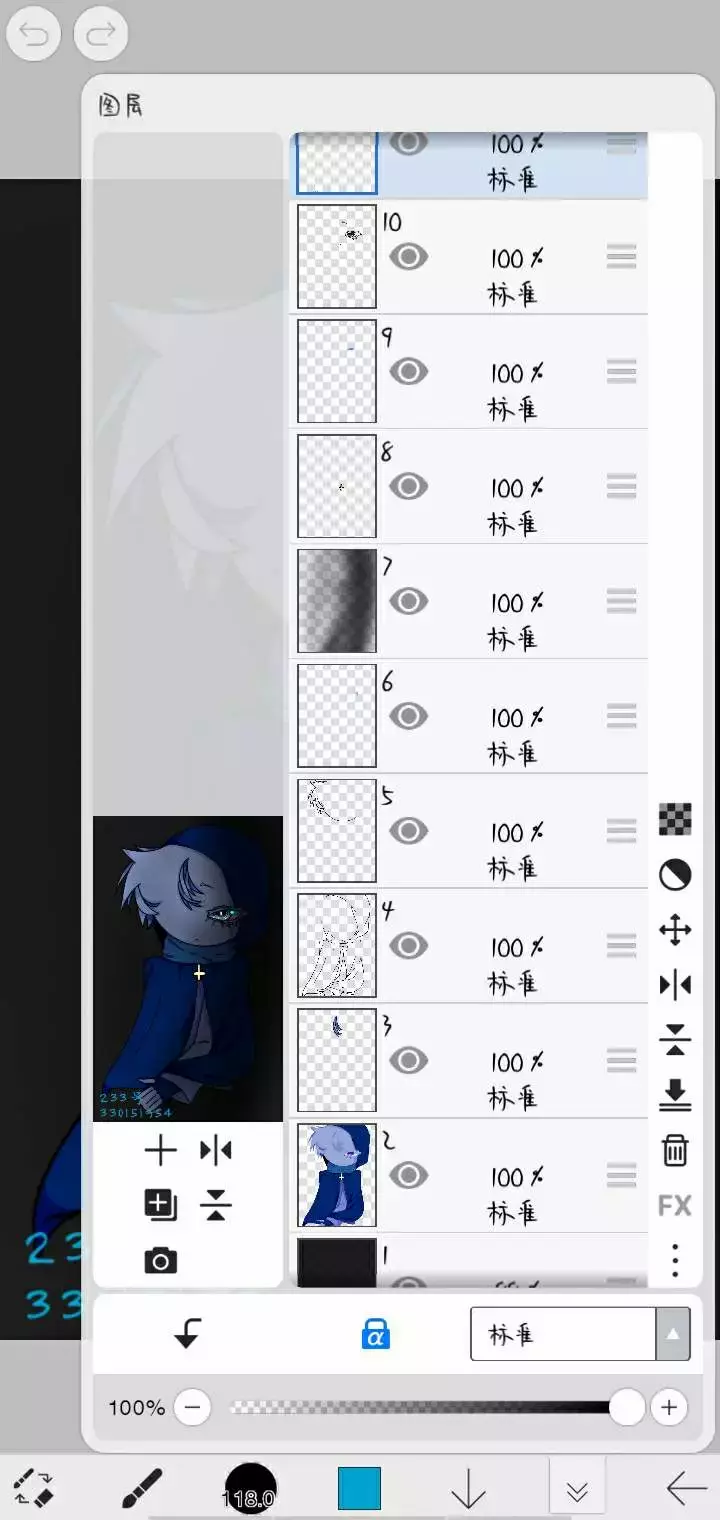This screenshot has width=720, height=1520.
Task: Click the undo arrow button
Action: [x=34, y=37]
